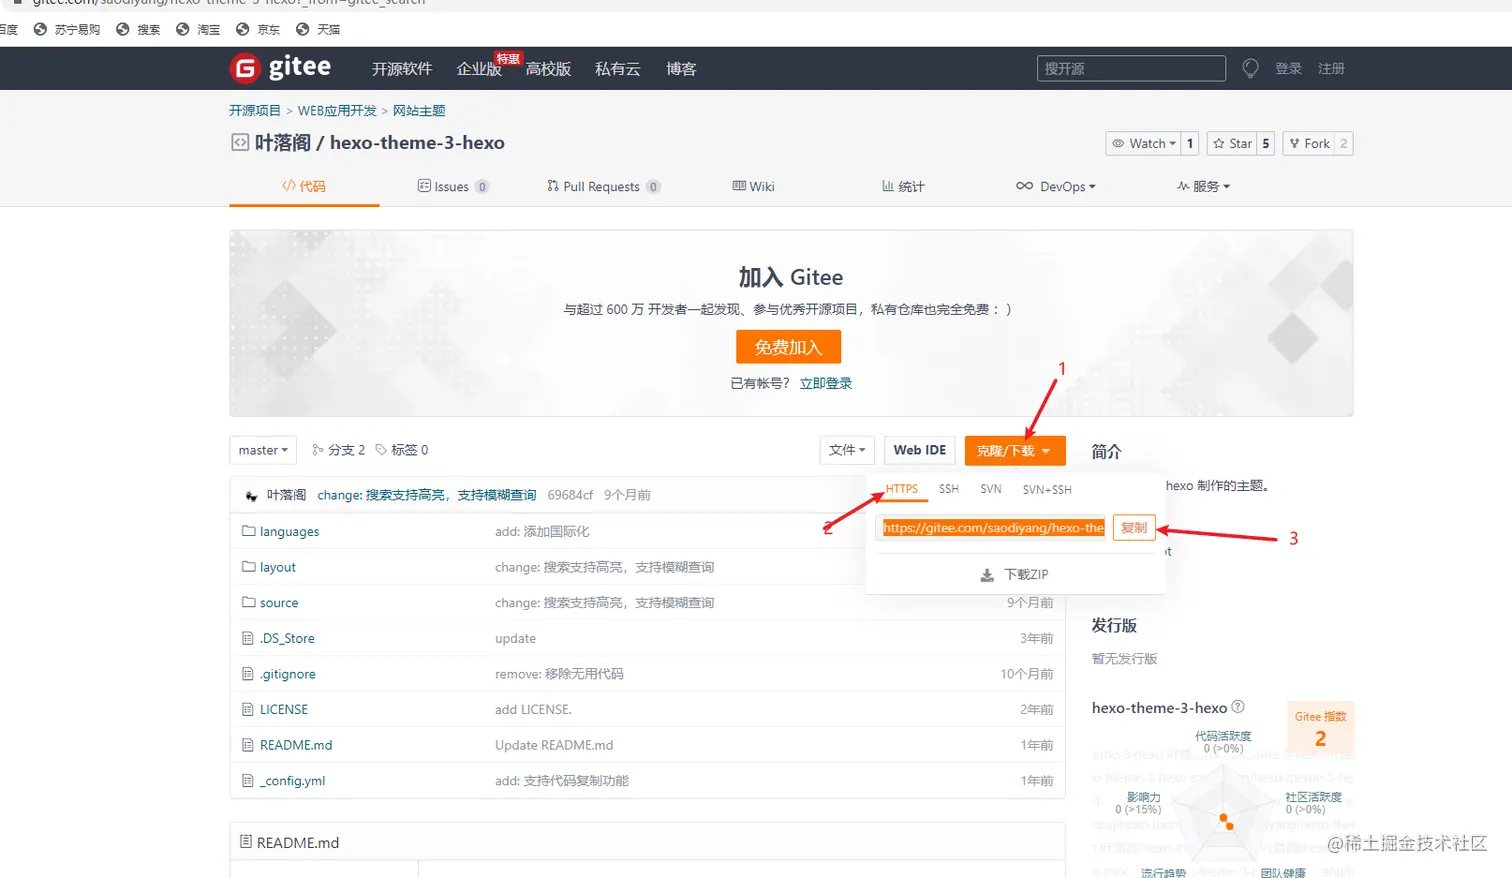Open the Pull Requests tab
This screenshot has width=1512, height=878.
[x=603, y=186]
